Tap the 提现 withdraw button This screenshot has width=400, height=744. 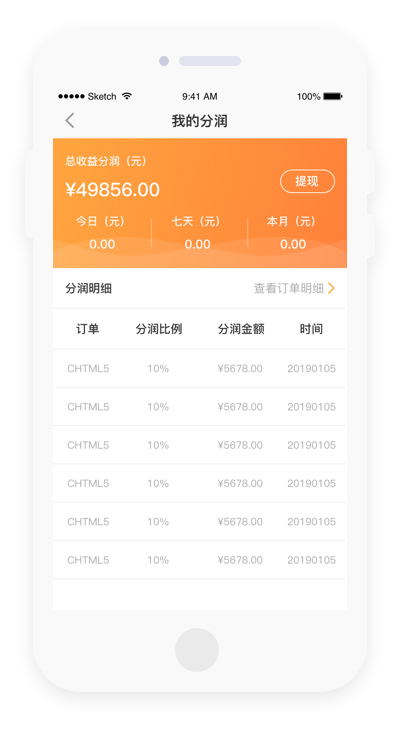point(307,181)
